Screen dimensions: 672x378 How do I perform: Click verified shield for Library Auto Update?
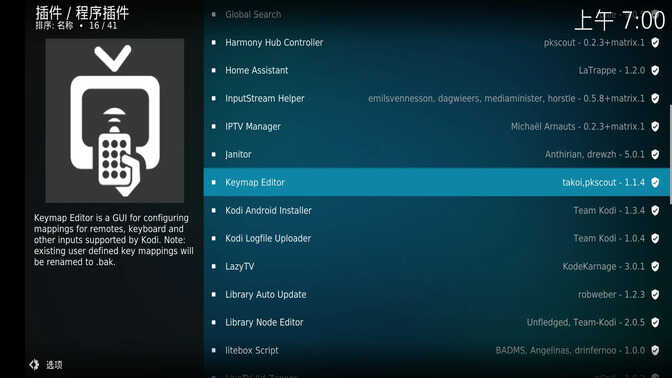(x=655, y=294)
